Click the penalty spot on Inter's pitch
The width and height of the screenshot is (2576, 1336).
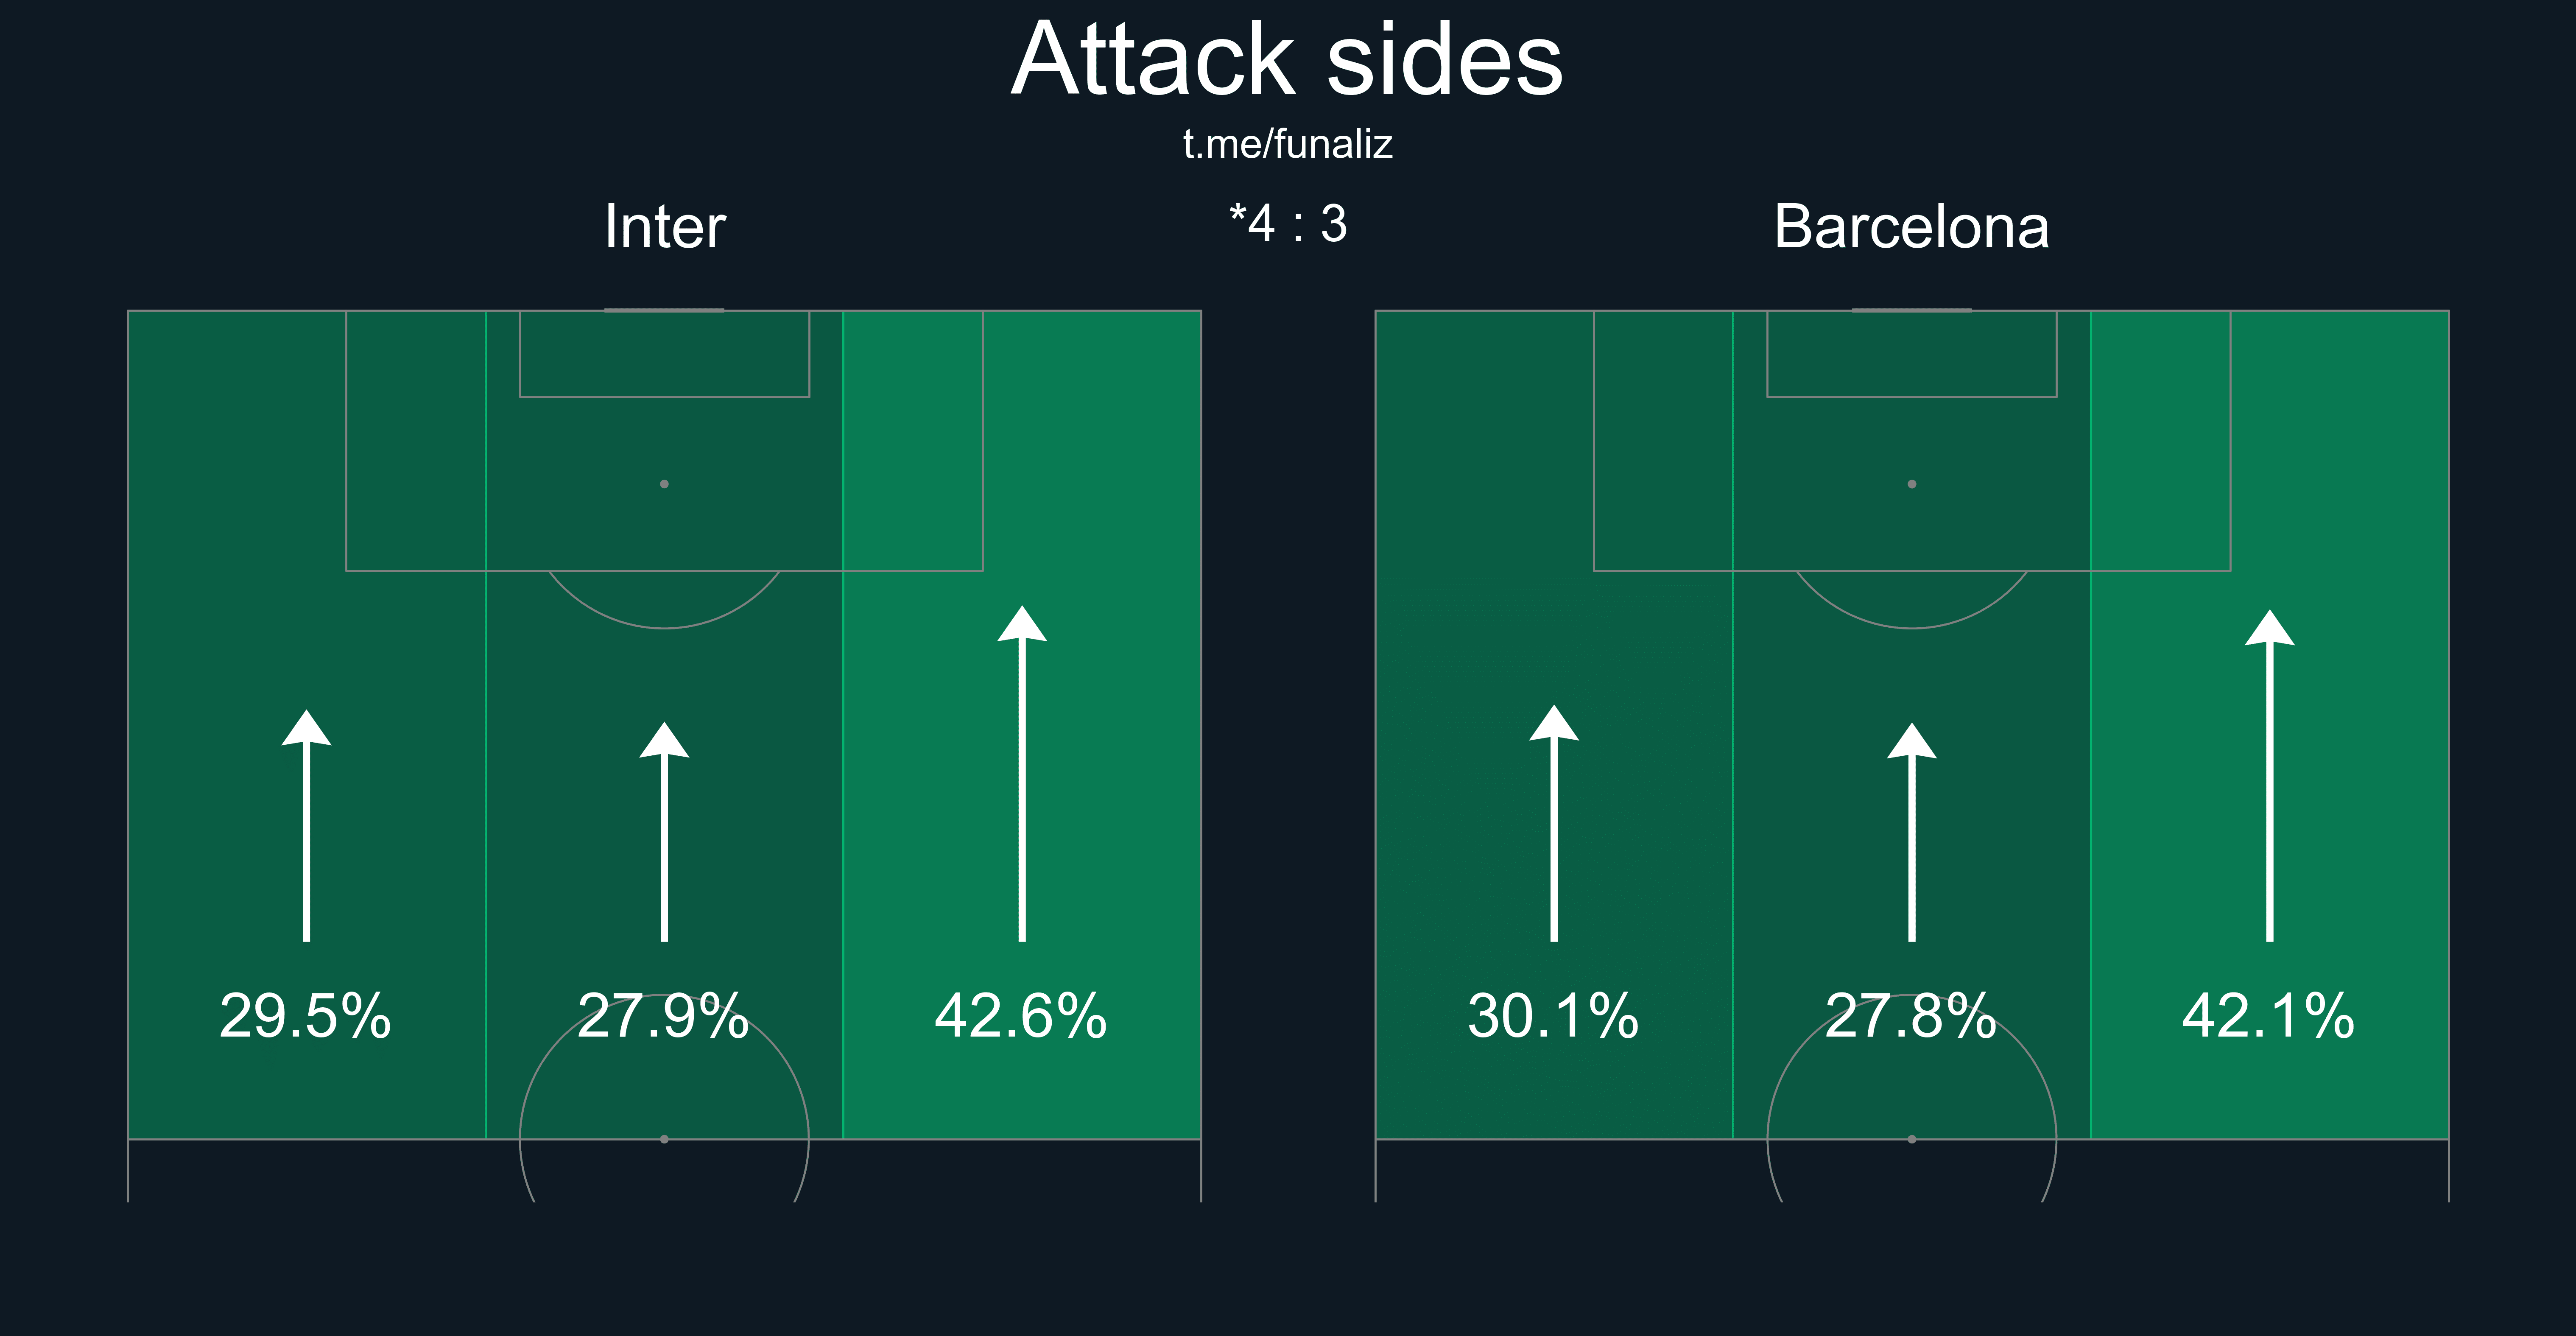tap(664, 484)
